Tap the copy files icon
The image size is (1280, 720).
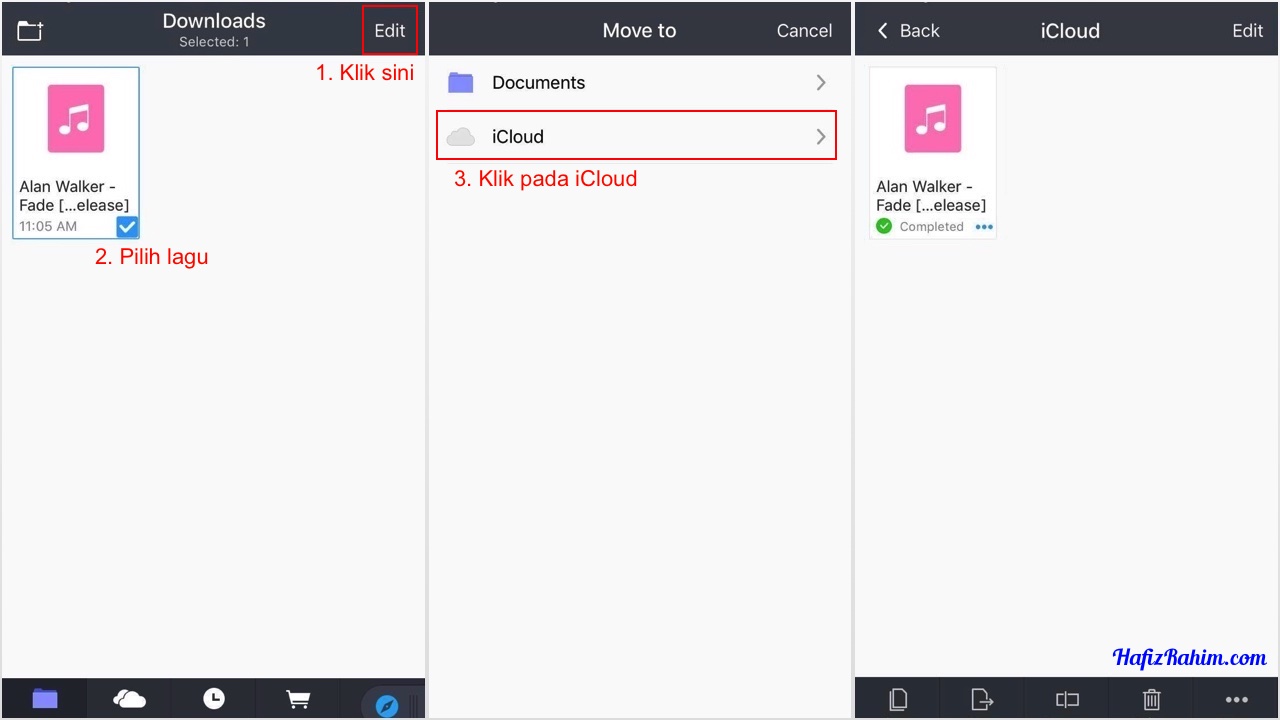point(898,700)
